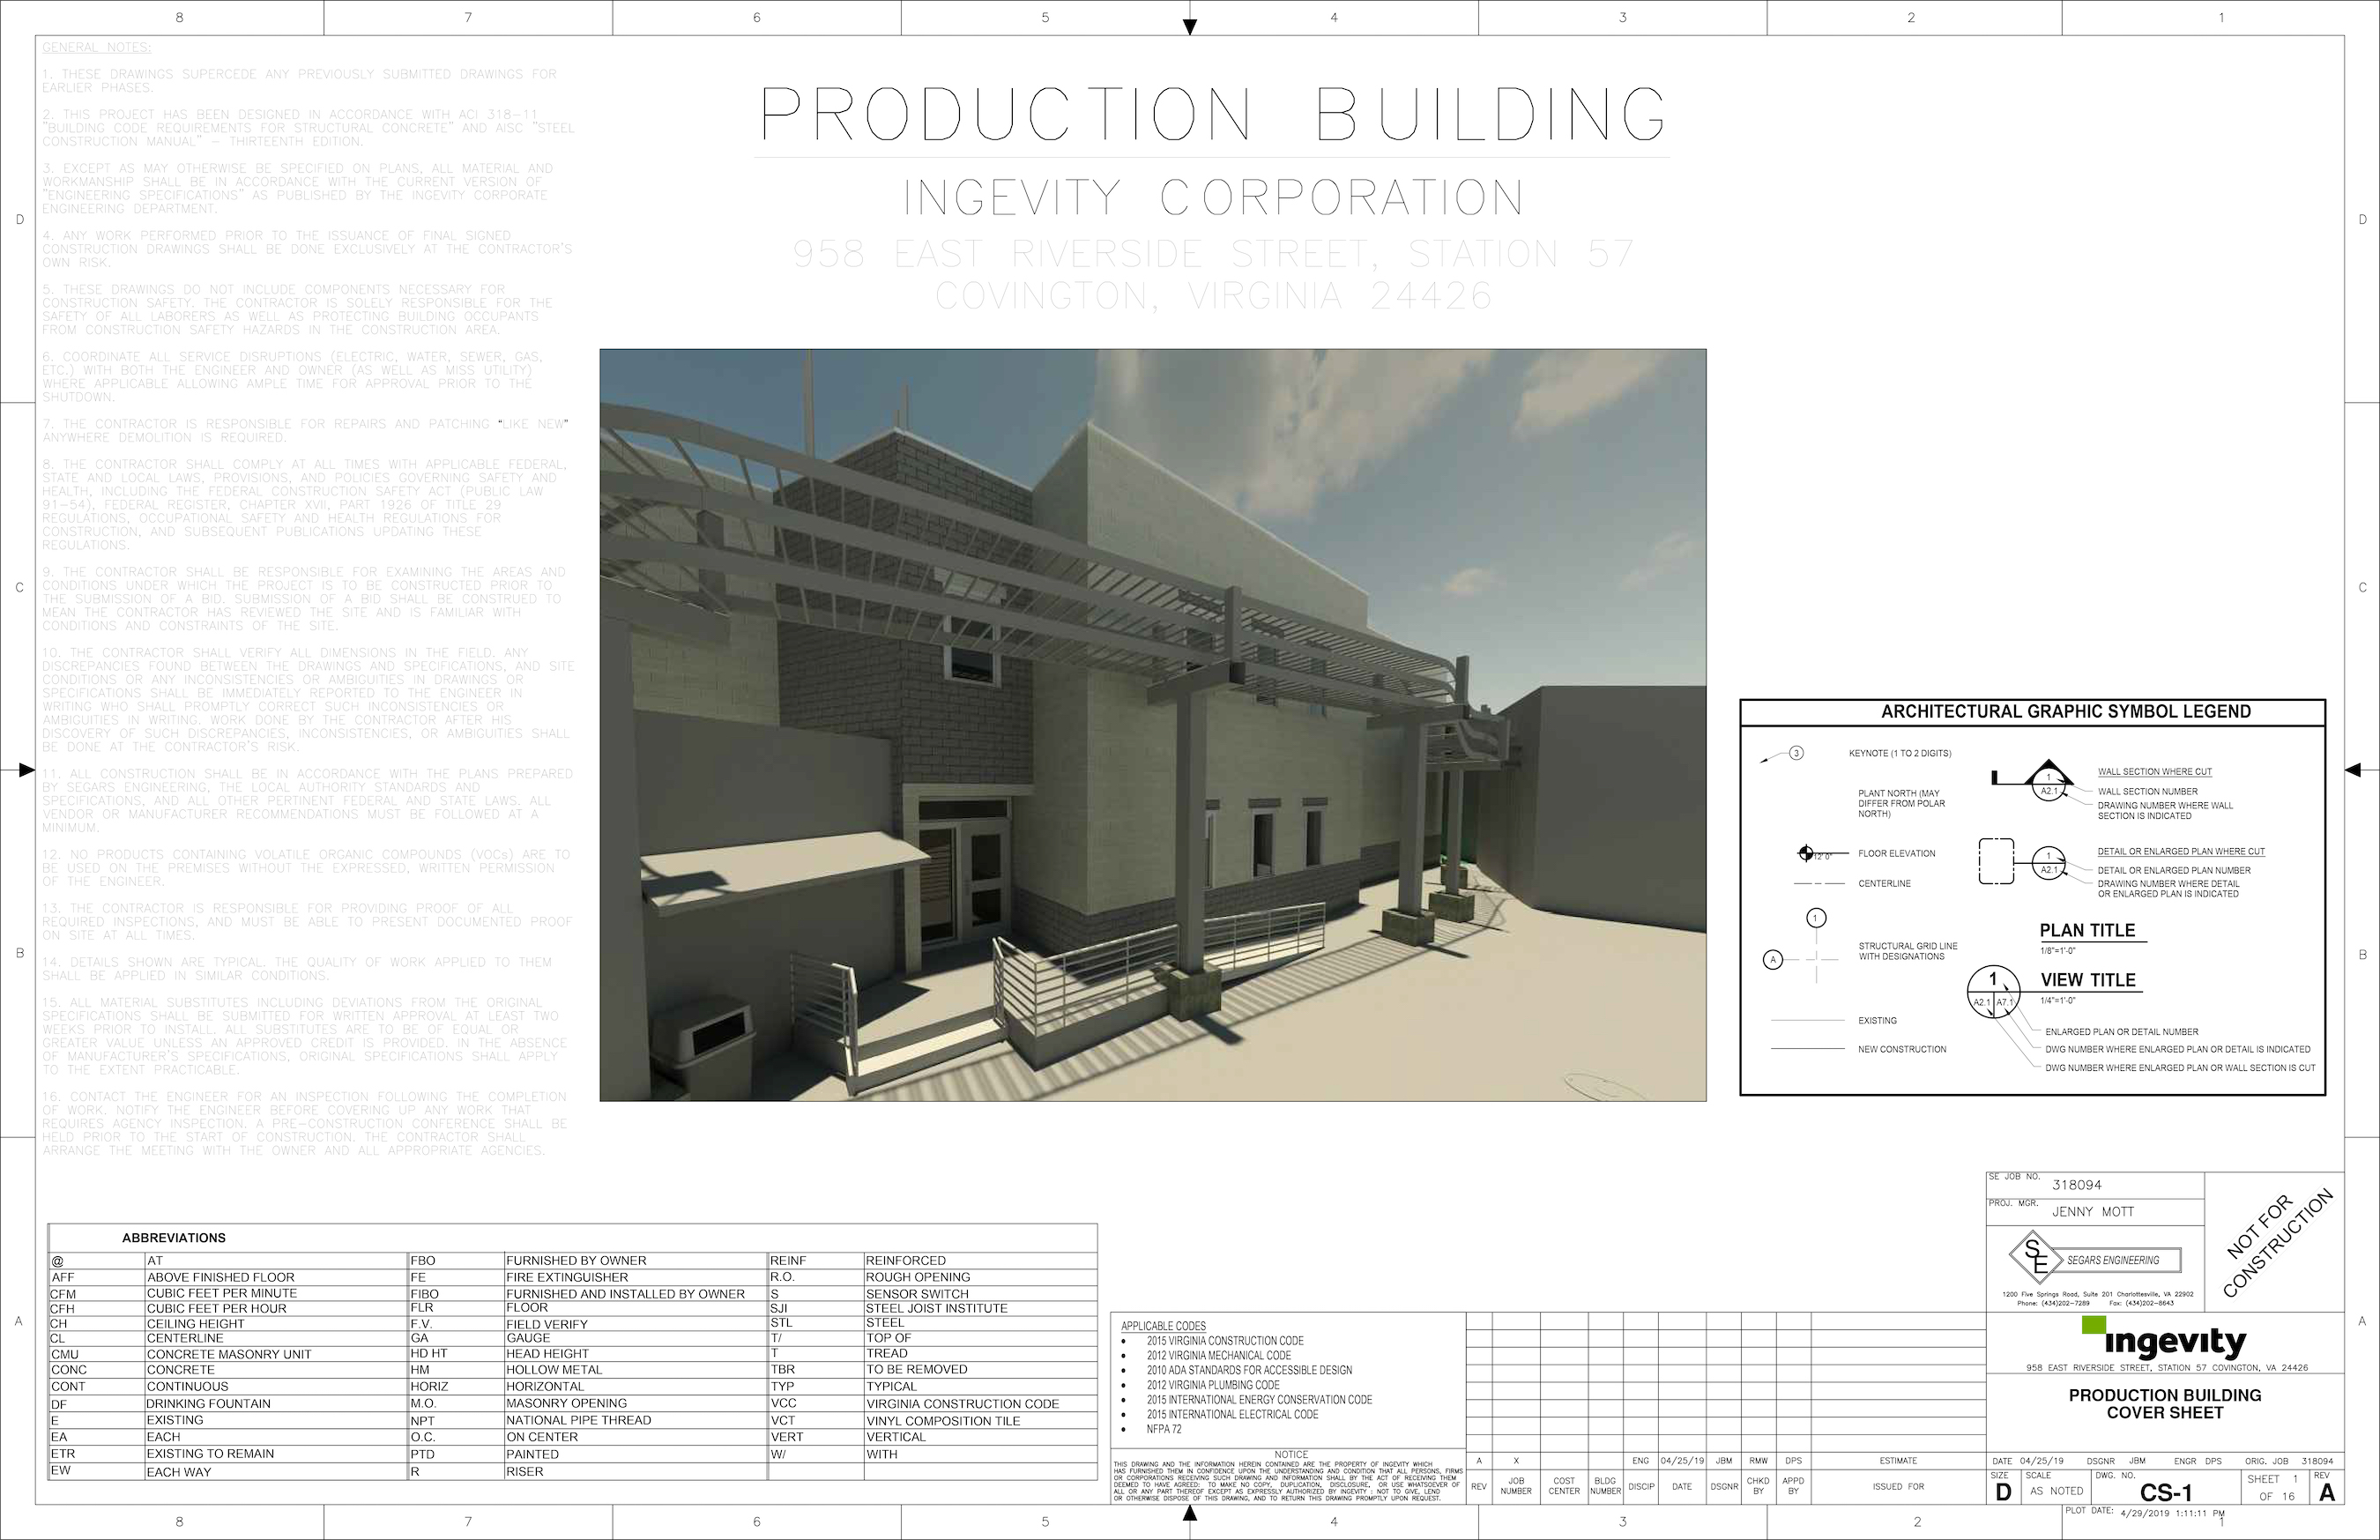Click the ESTIMATE entry in revision row
Viewport: 2380px width, 1540px height.
pos(1898,1461)
